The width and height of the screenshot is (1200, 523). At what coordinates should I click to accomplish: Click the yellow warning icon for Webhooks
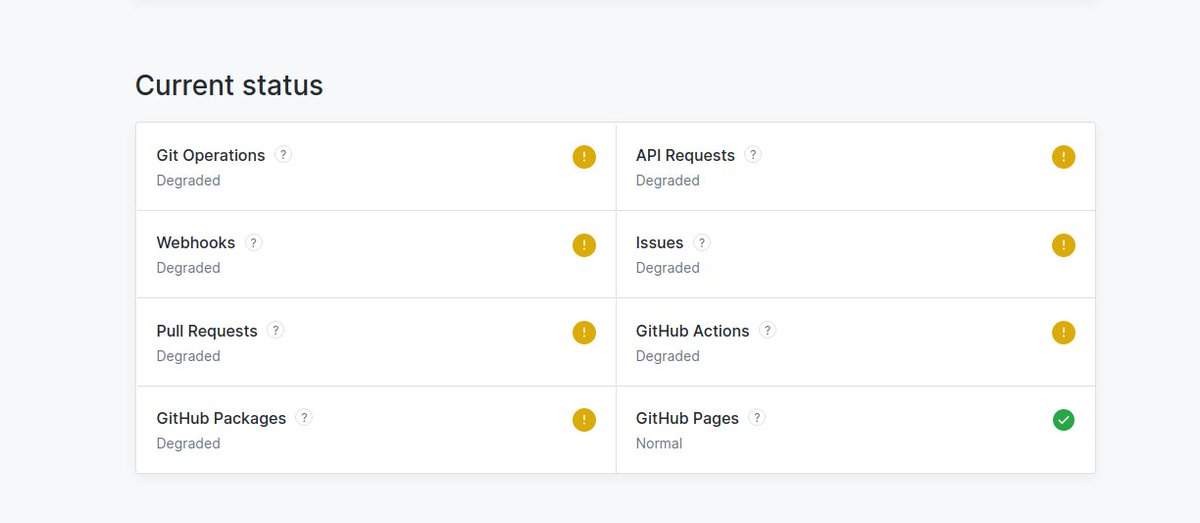pos(584,245)
